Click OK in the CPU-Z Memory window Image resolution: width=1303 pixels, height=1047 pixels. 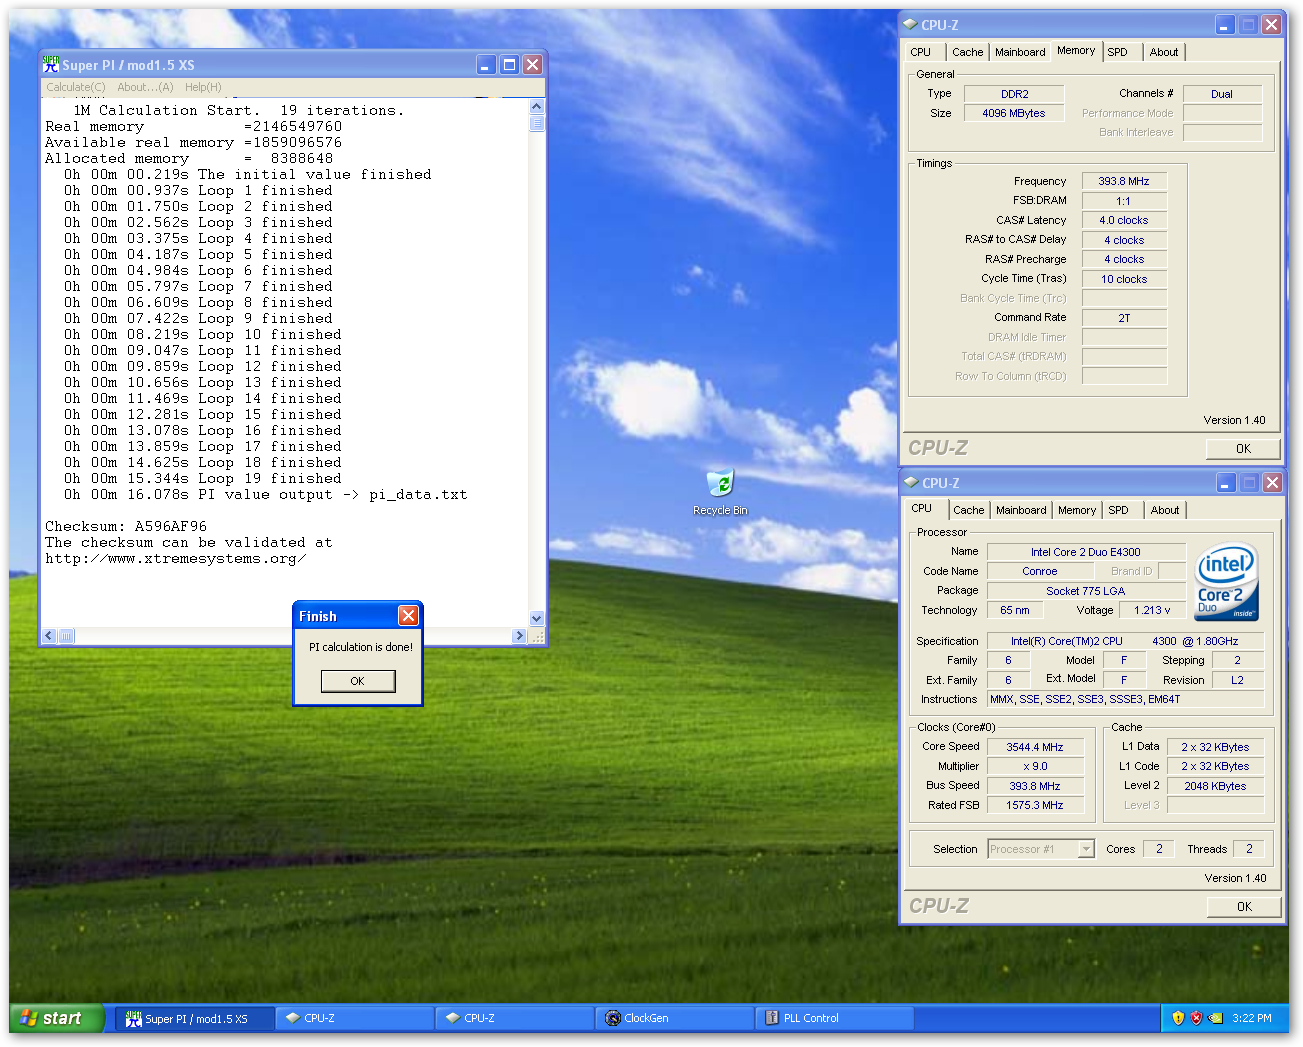click(x=1243, y=449)
